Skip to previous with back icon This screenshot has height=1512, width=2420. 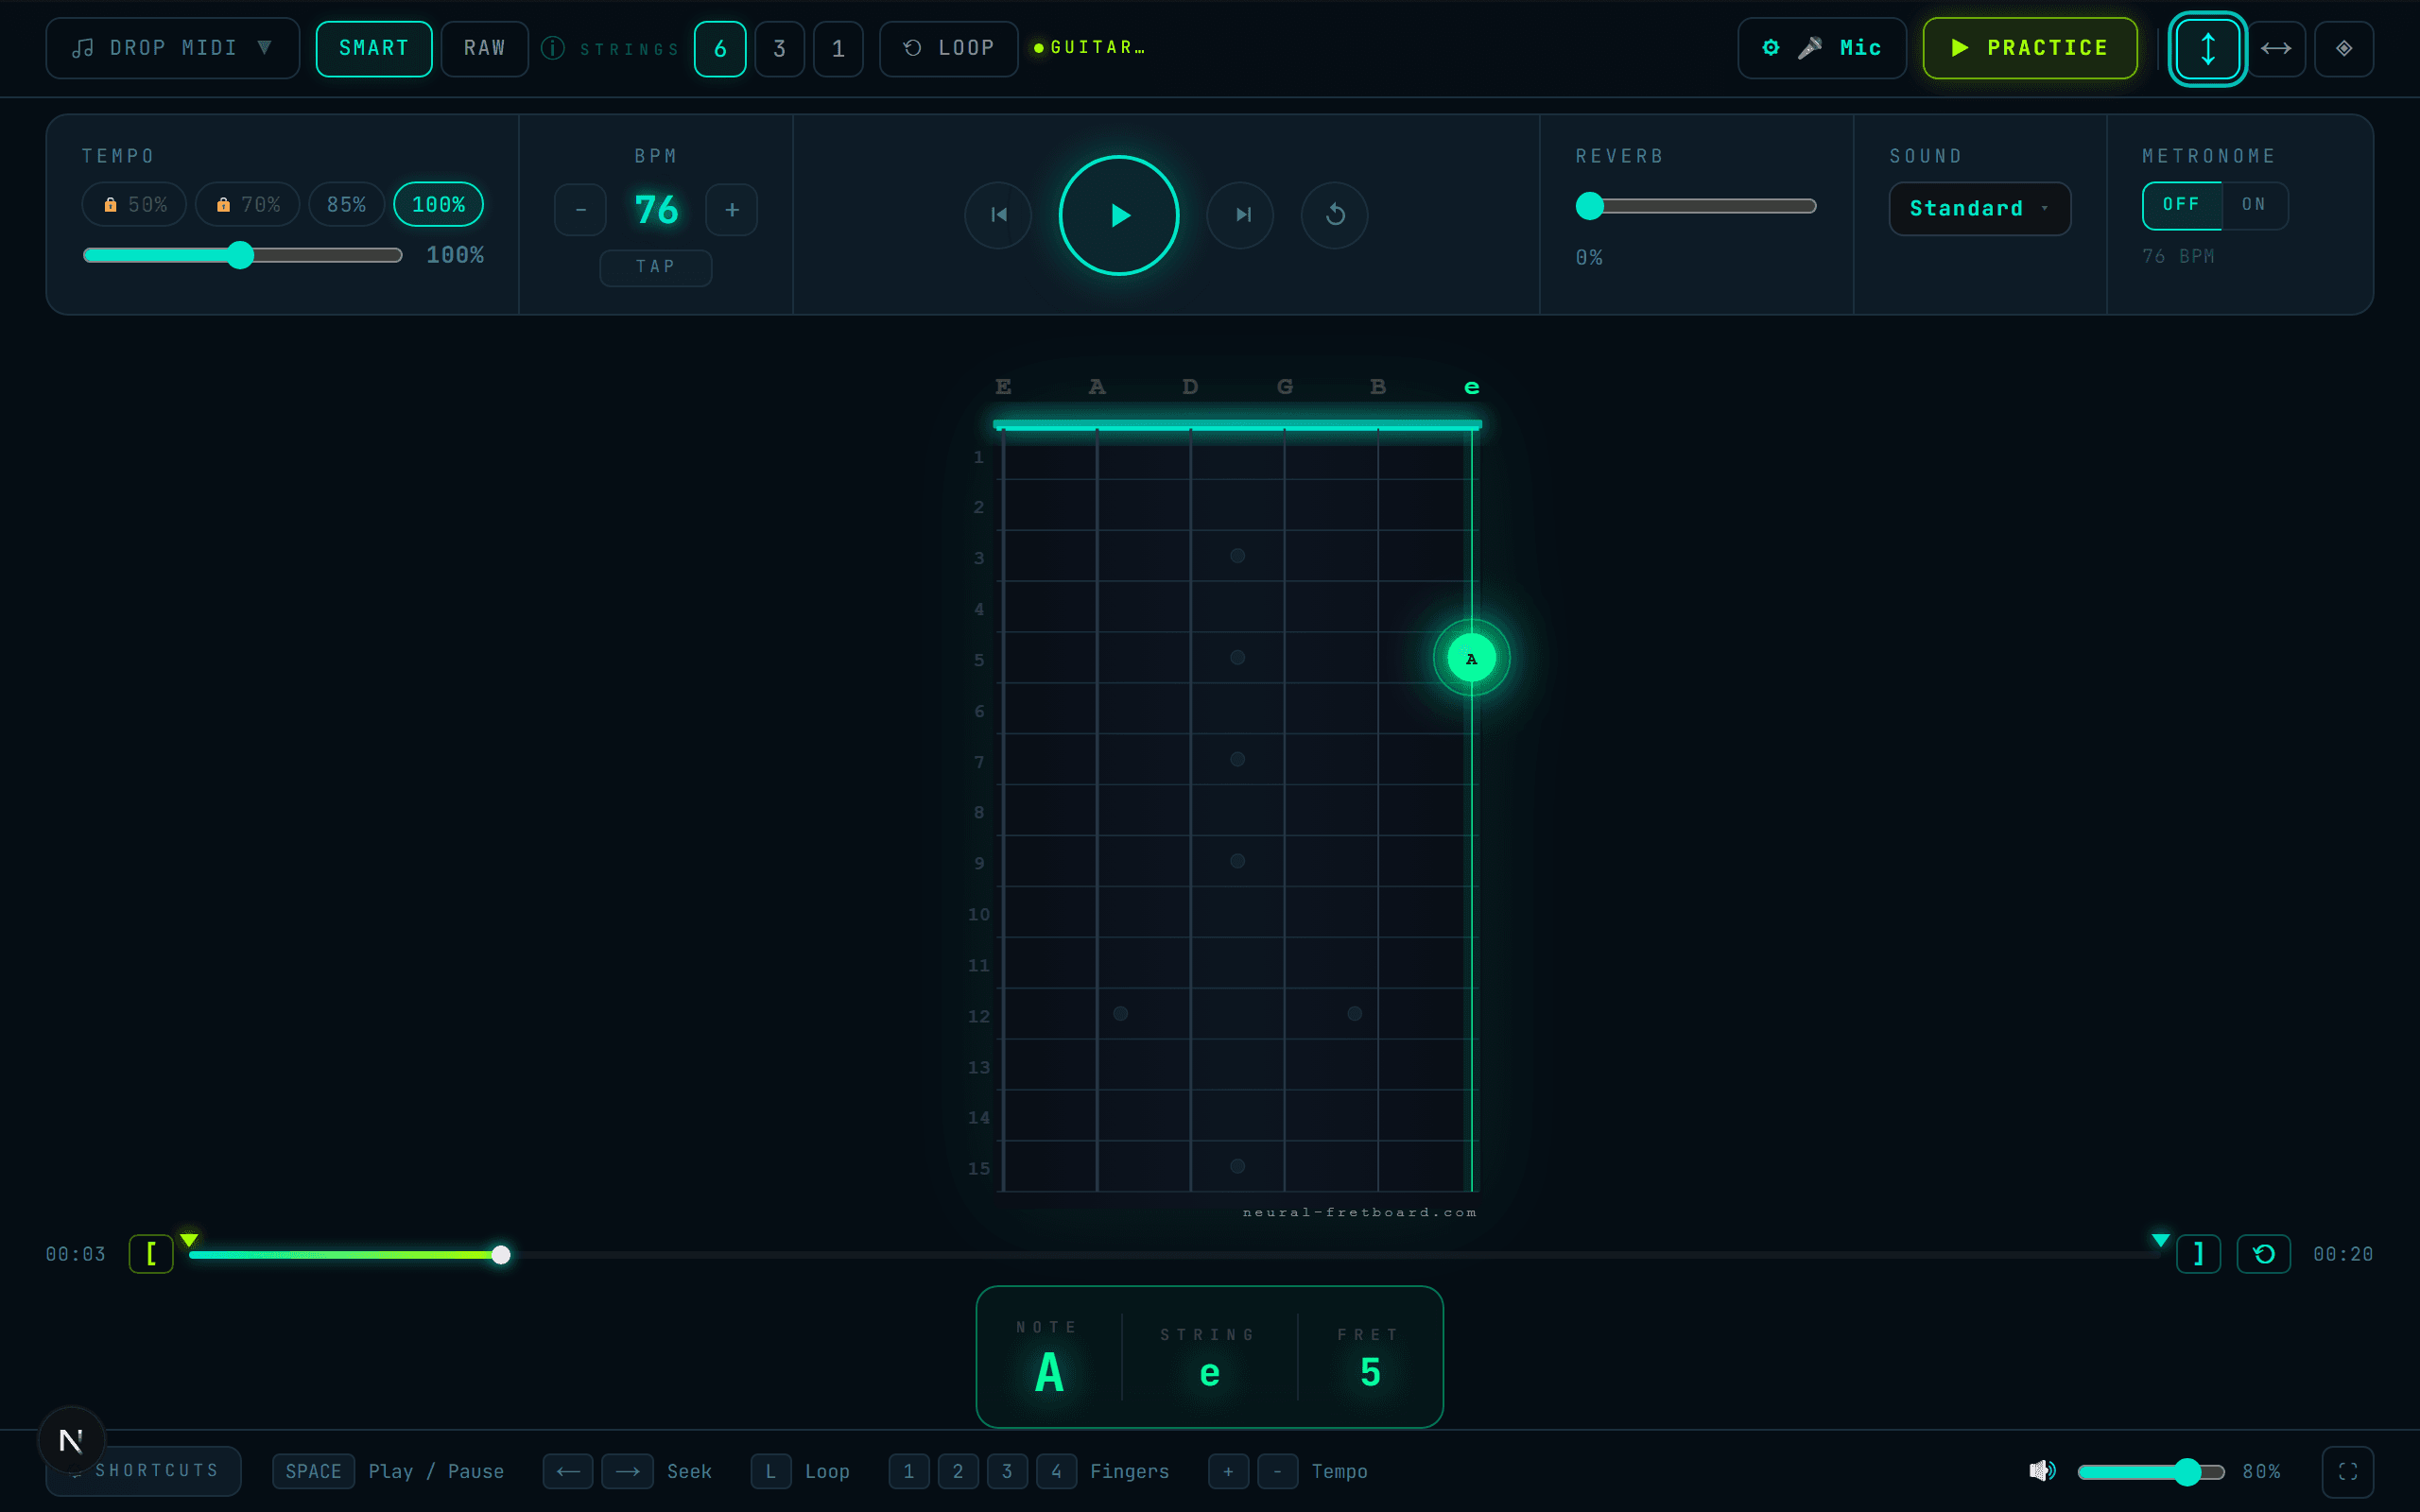(998, 215)
